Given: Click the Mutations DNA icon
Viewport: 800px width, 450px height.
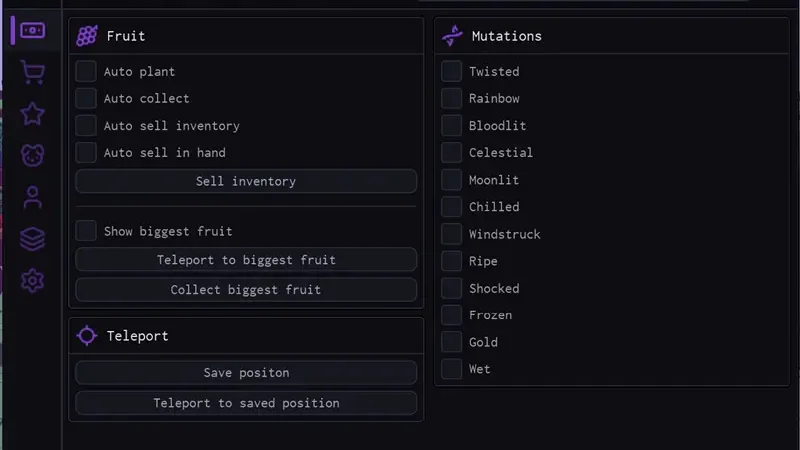Looking at the screenshot, I should click(x=452, y=36).
